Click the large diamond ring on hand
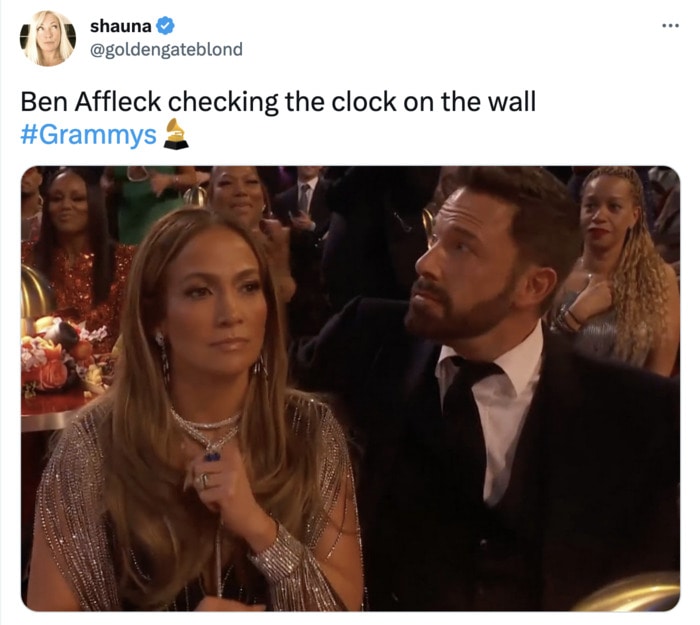The width and height of the screenshot is (700, 625). (x=202, y=481)
